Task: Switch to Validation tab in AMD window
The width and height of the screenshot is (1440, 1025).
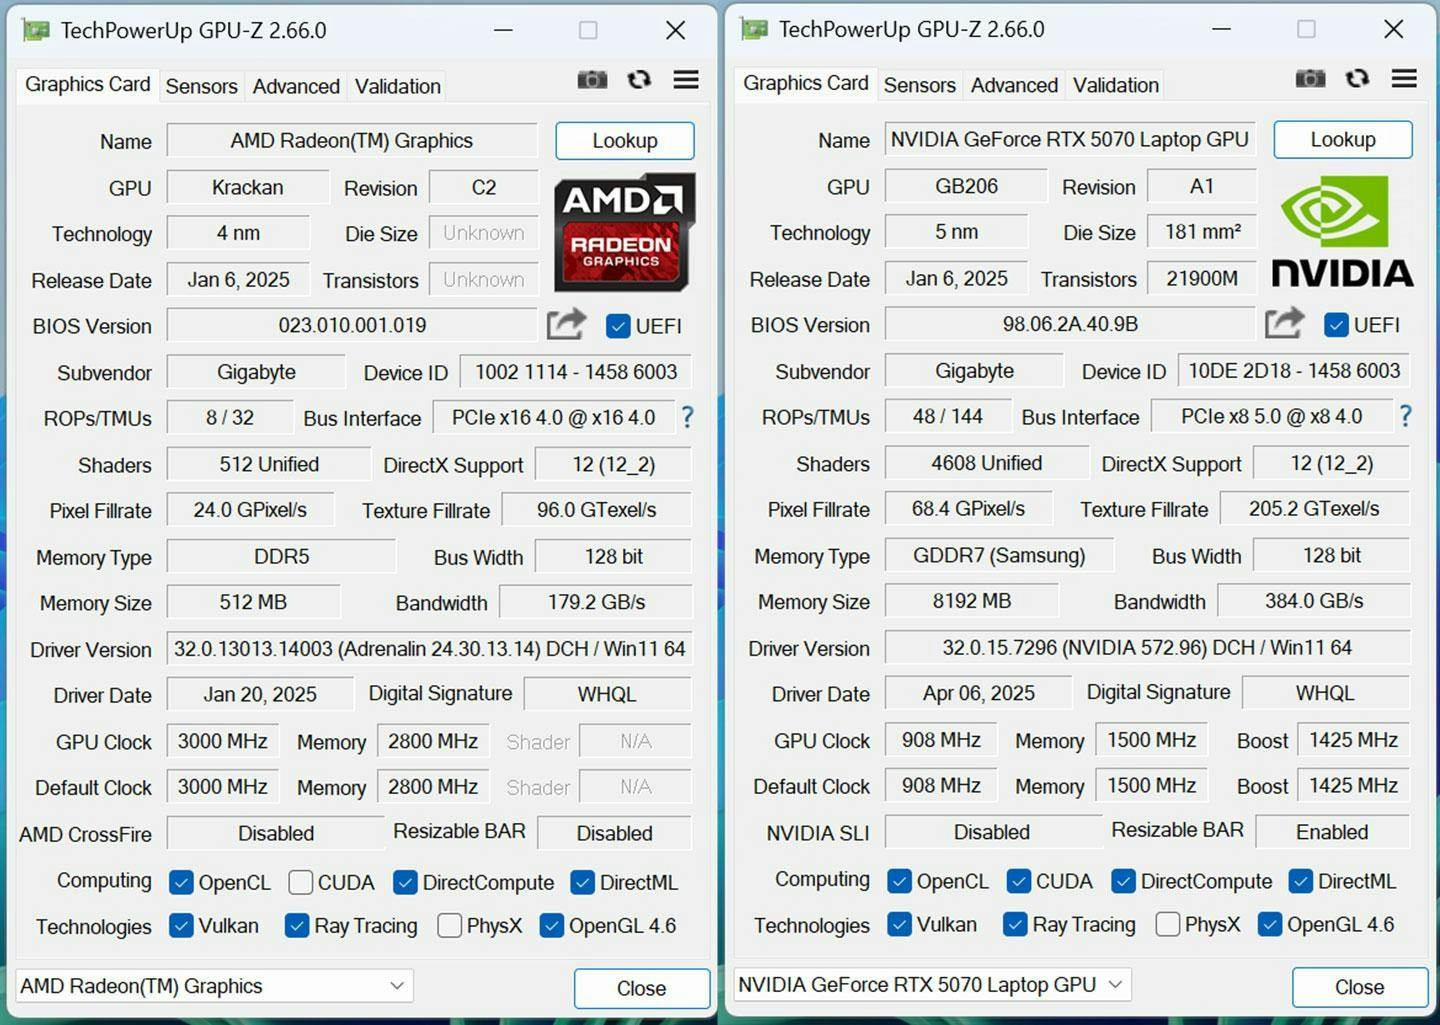Action: point(397,86)
